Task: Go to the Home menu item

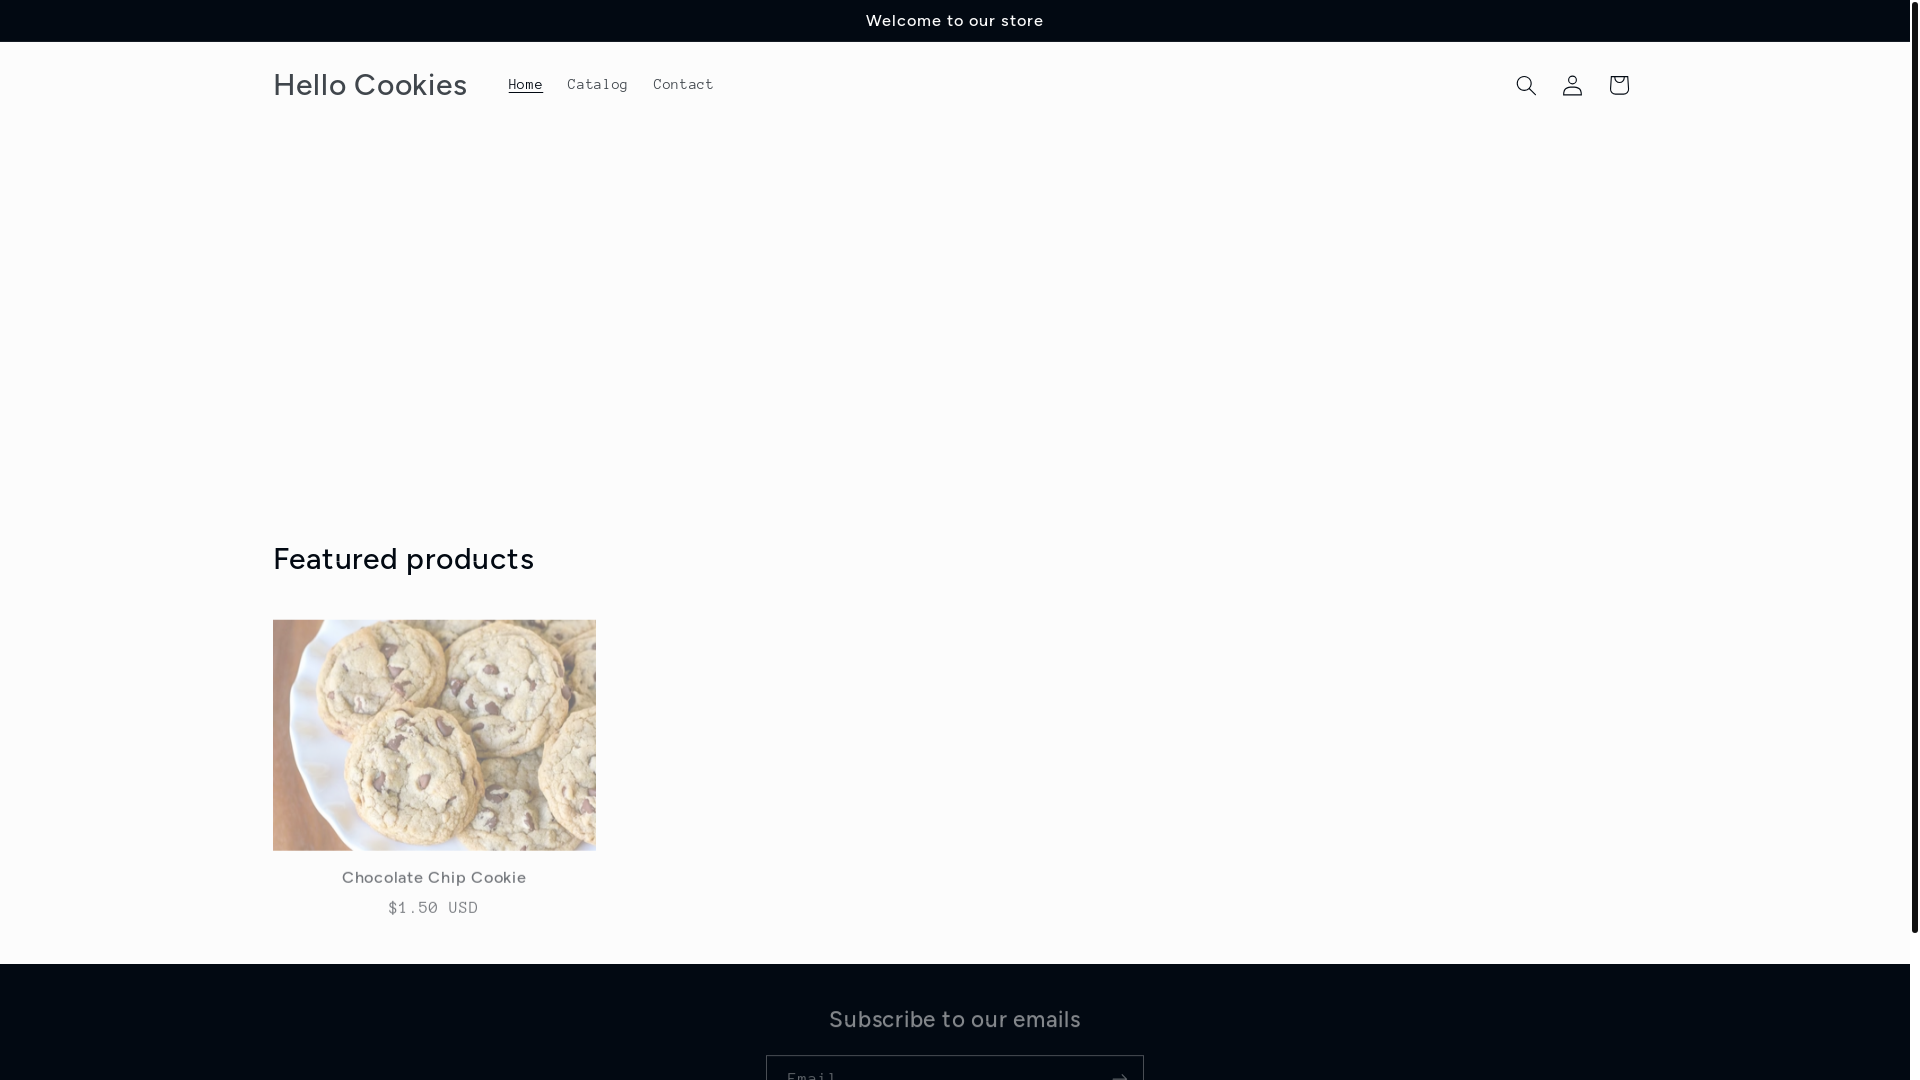Action: 525,85
